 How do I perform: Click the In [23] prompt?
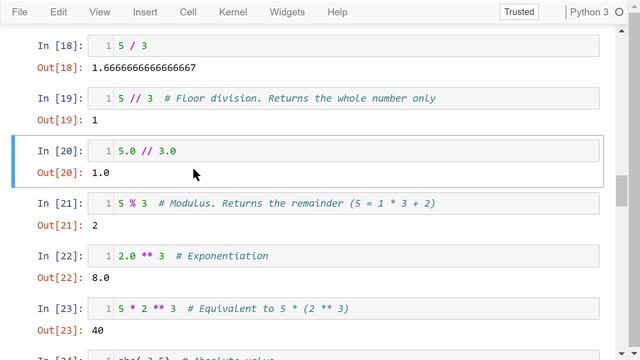tap(60, 309)
